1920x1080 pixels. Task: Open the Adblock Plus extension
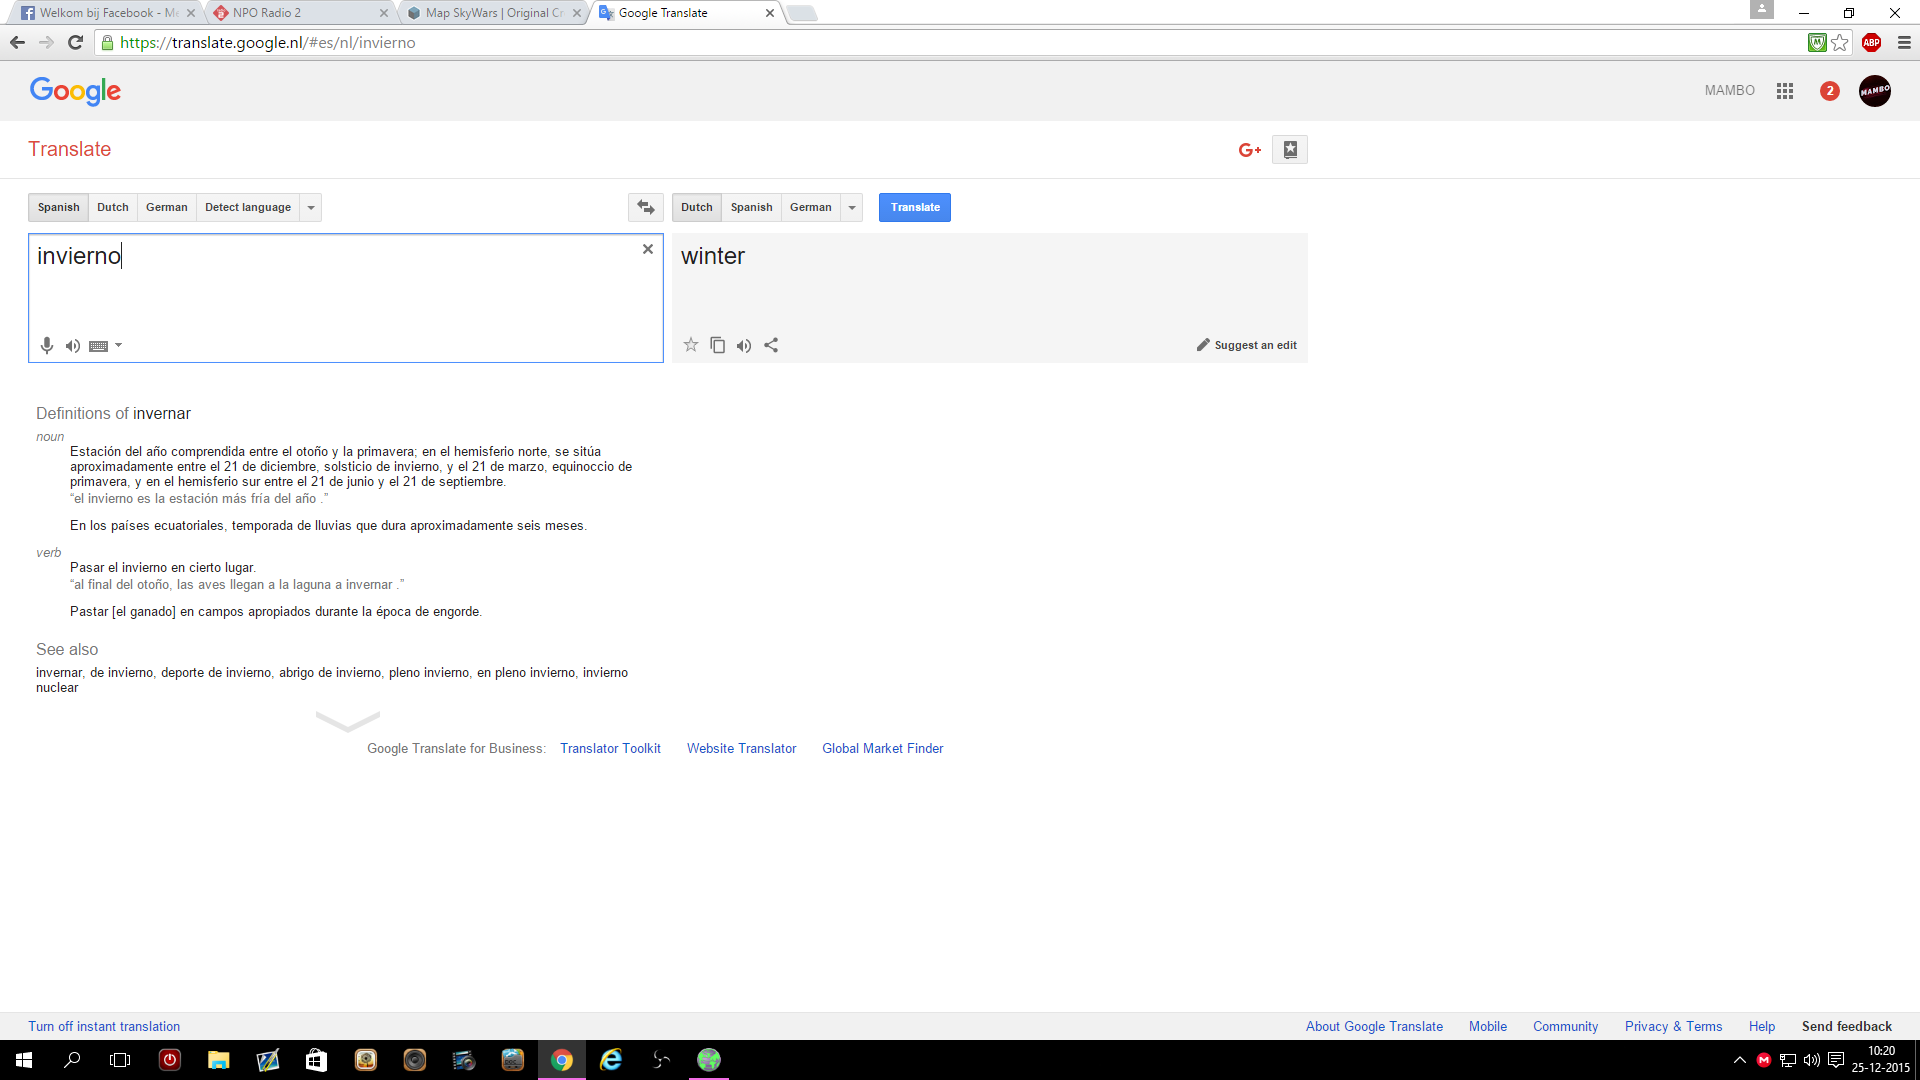point(1871,42)
